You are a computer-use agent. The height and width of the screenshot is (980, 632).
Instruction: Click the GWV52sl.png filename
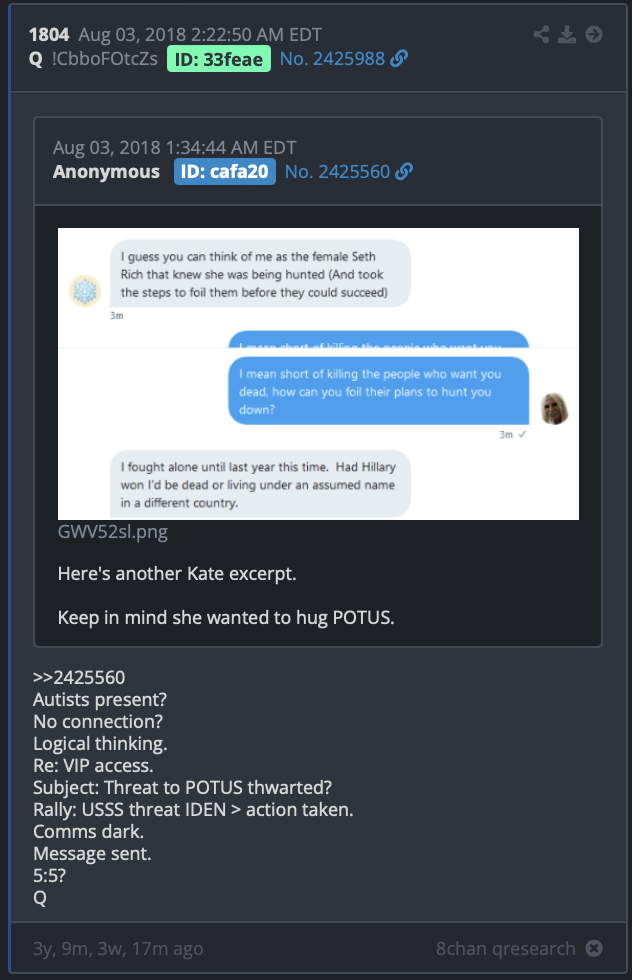pyautogui.click(x=113, y=532)
